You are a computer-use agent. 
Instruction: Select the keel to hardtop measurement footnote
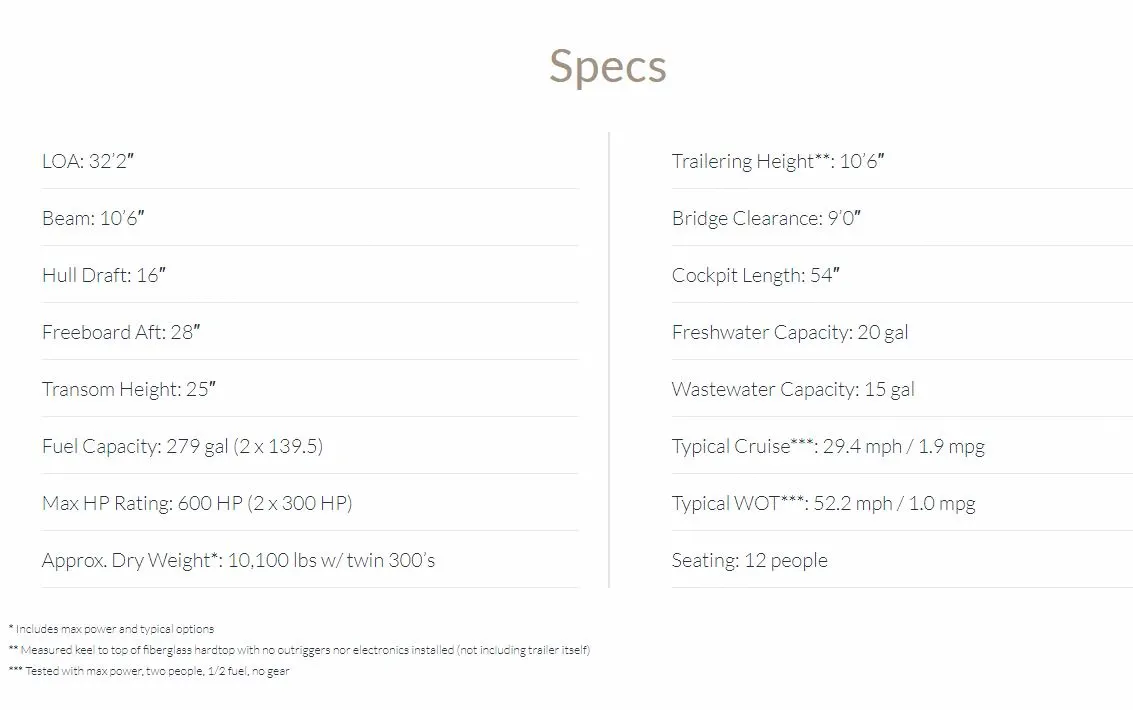299,650
